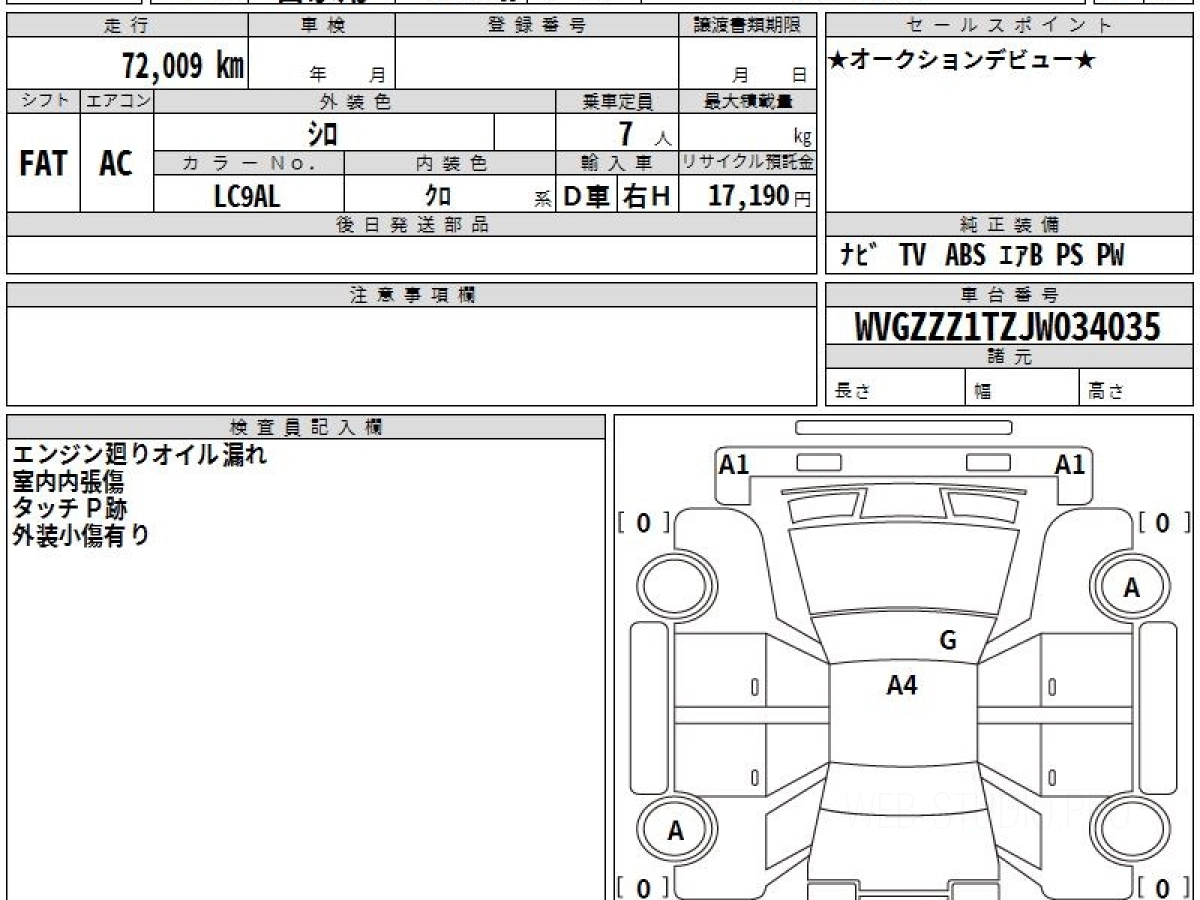Select the interior color value クロ

(x=438, y=196)
